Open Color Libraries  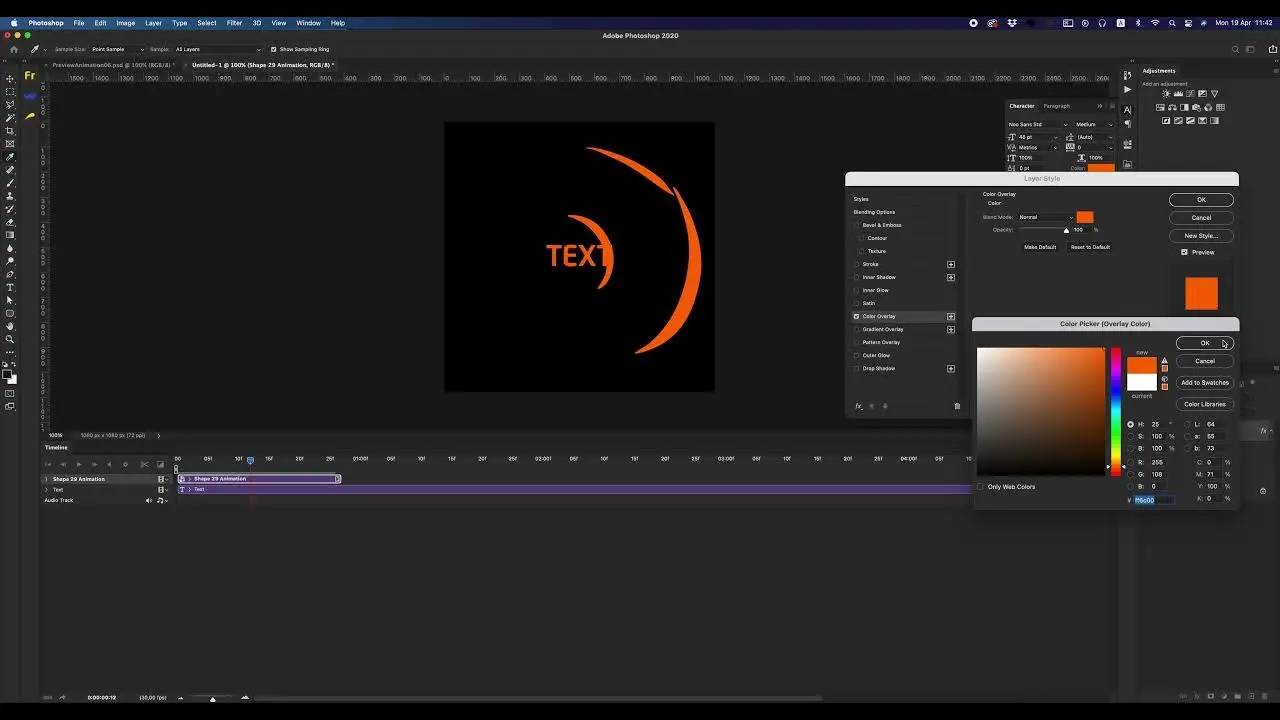click(x=1205, y=404)
